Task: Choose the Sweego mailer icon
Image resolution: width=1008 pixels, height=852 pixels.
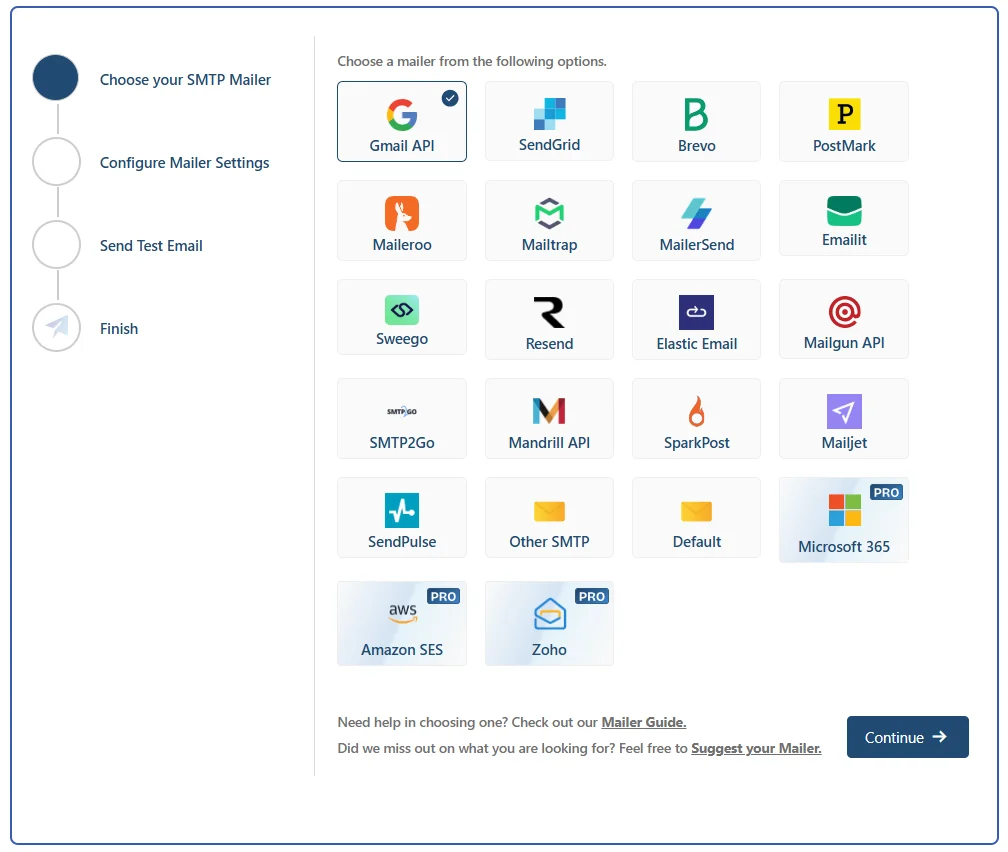Action: [401, 318]
